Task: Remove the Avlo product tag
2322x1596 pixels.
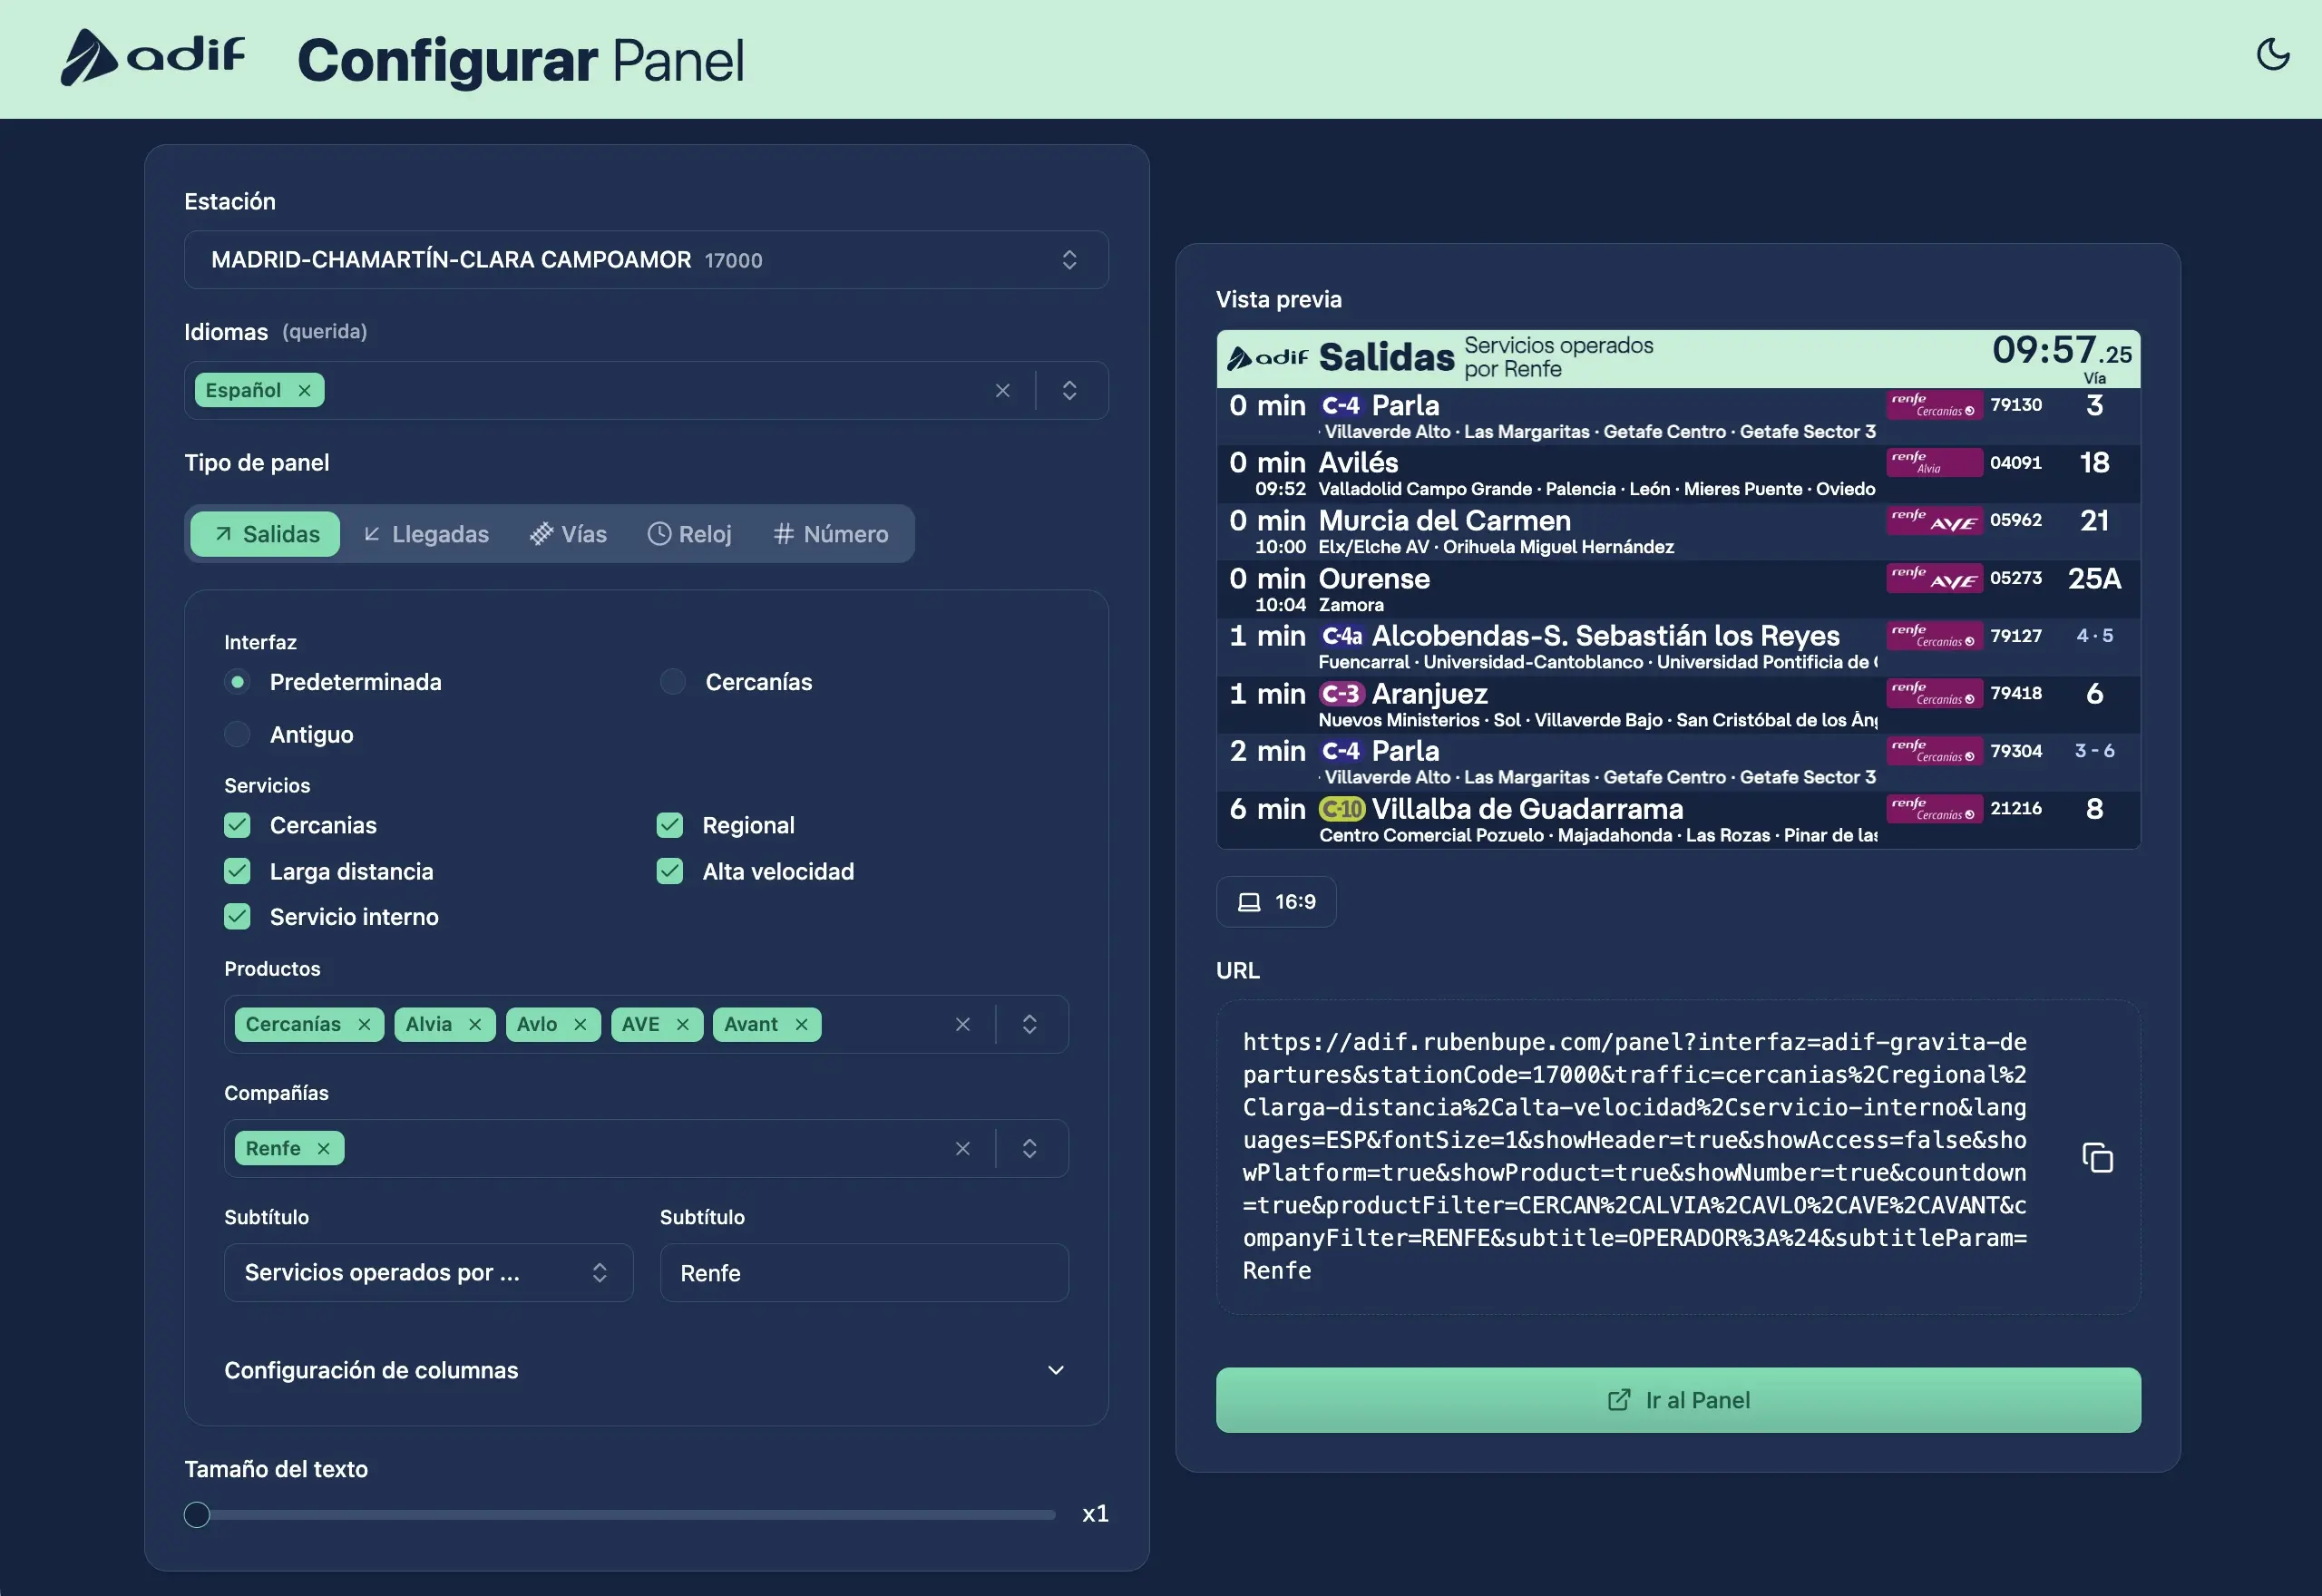Action: pyautogui.click(x=580, y=1025)
